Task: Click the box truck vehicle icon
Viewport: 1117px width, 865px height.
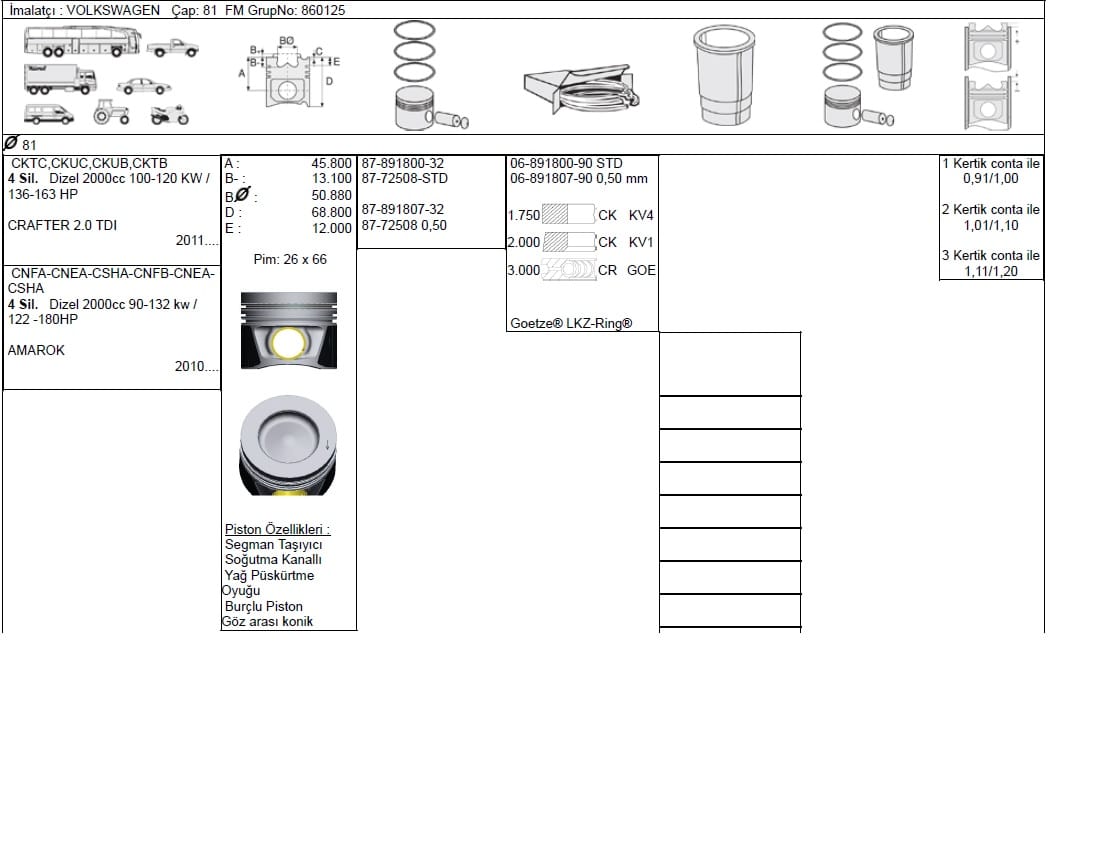Action: click(x=60, y=79)
